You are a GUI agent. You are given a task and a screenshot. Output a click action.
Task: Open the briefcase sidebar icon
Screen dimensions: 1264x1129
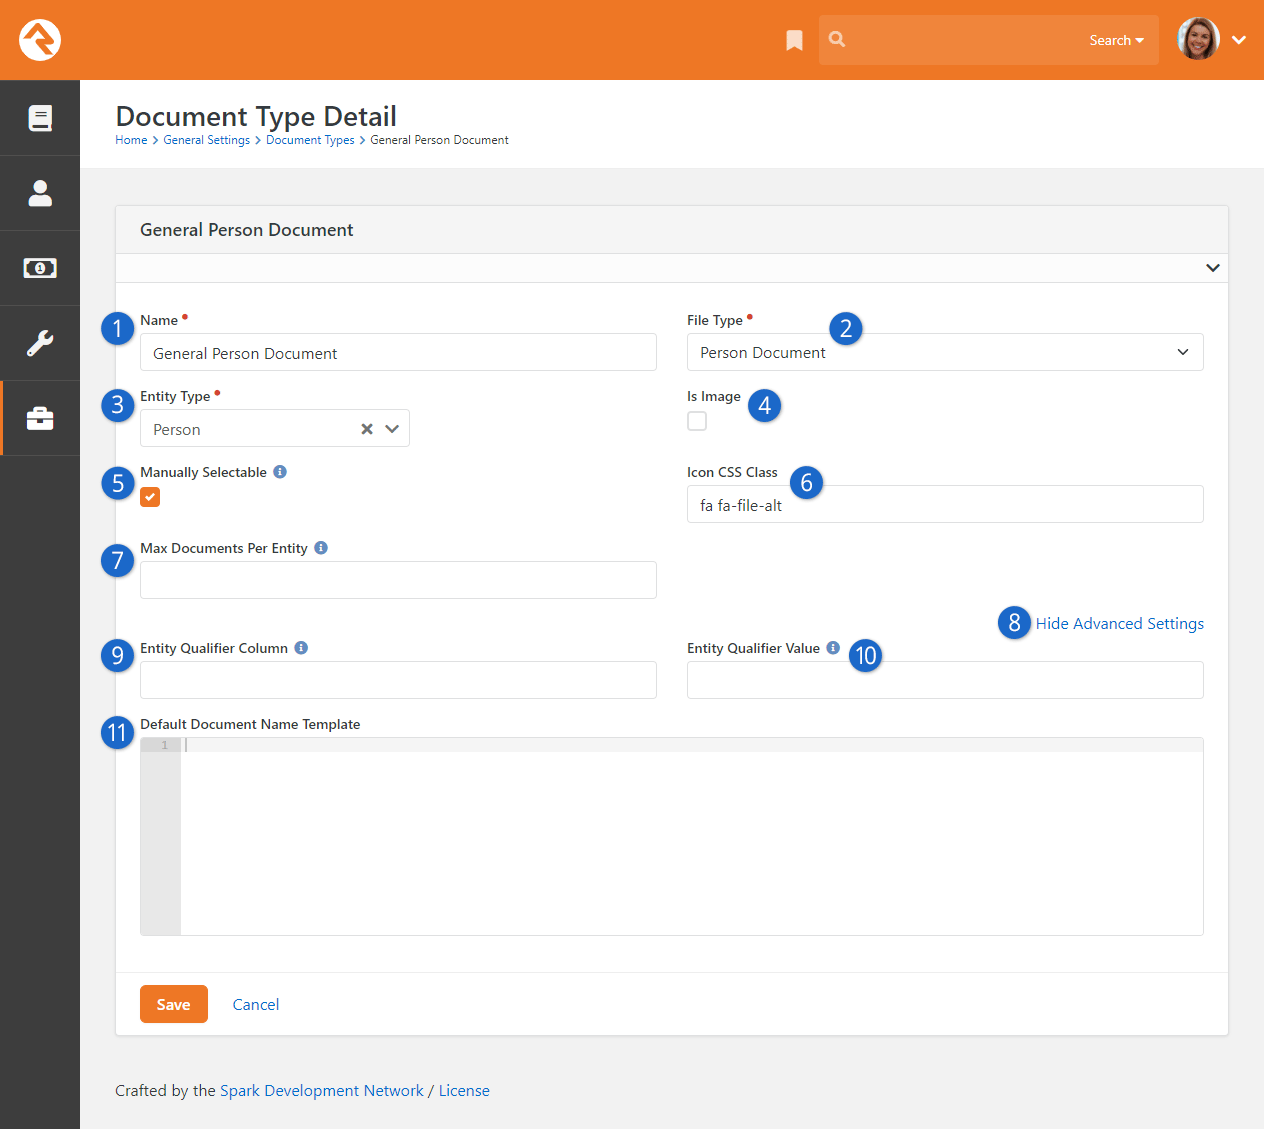(x=40, y=418)
